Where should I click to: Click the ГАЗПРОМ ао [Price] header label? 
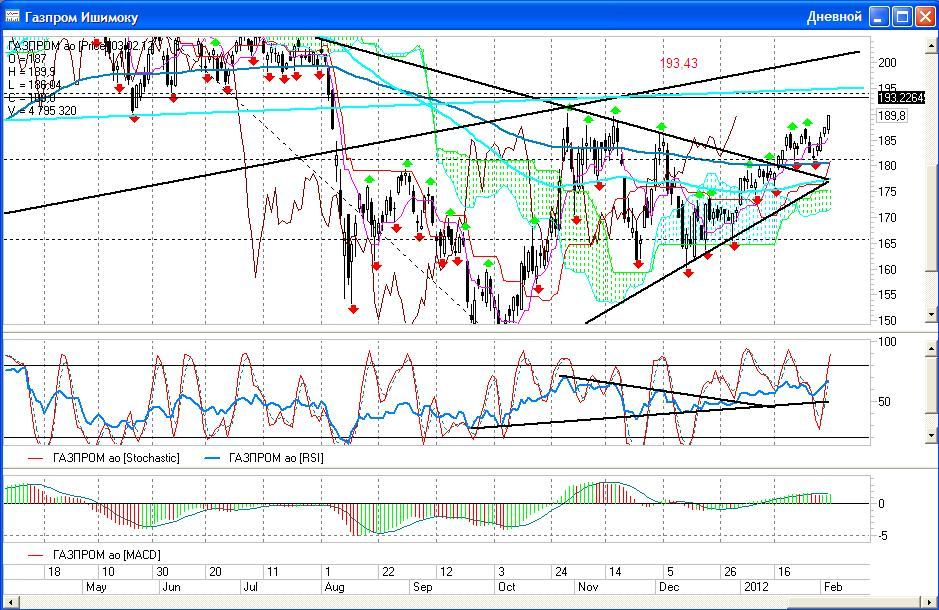[x=82, y=45]
